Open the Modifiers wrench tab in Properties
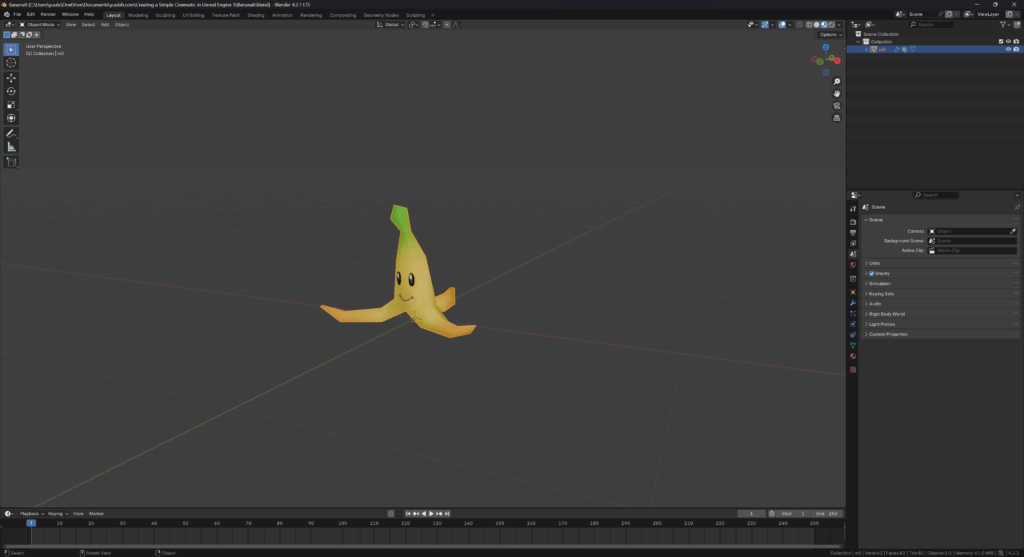This screenshot has height=557, width=1024. coord(853,302)
